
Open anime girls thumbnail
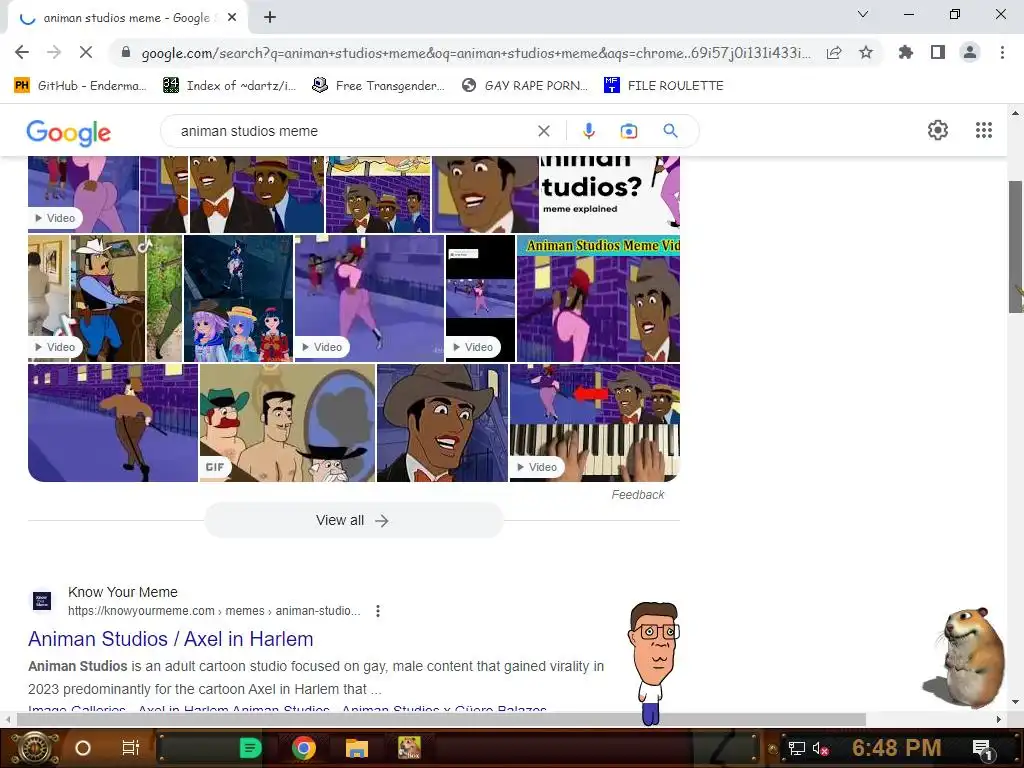click(x=238, y=298)
